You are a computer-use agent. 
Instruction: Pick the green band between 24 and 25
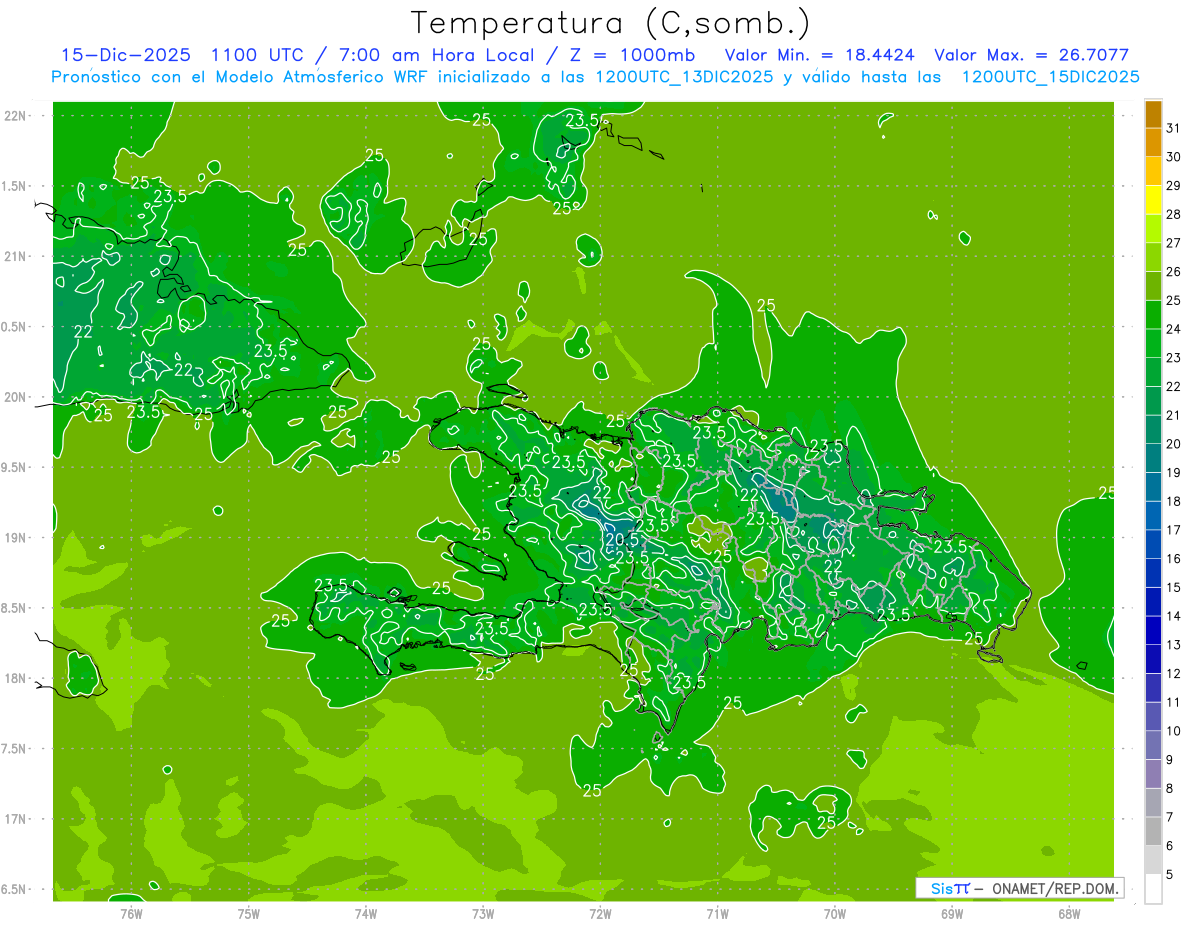[1153, 315]
